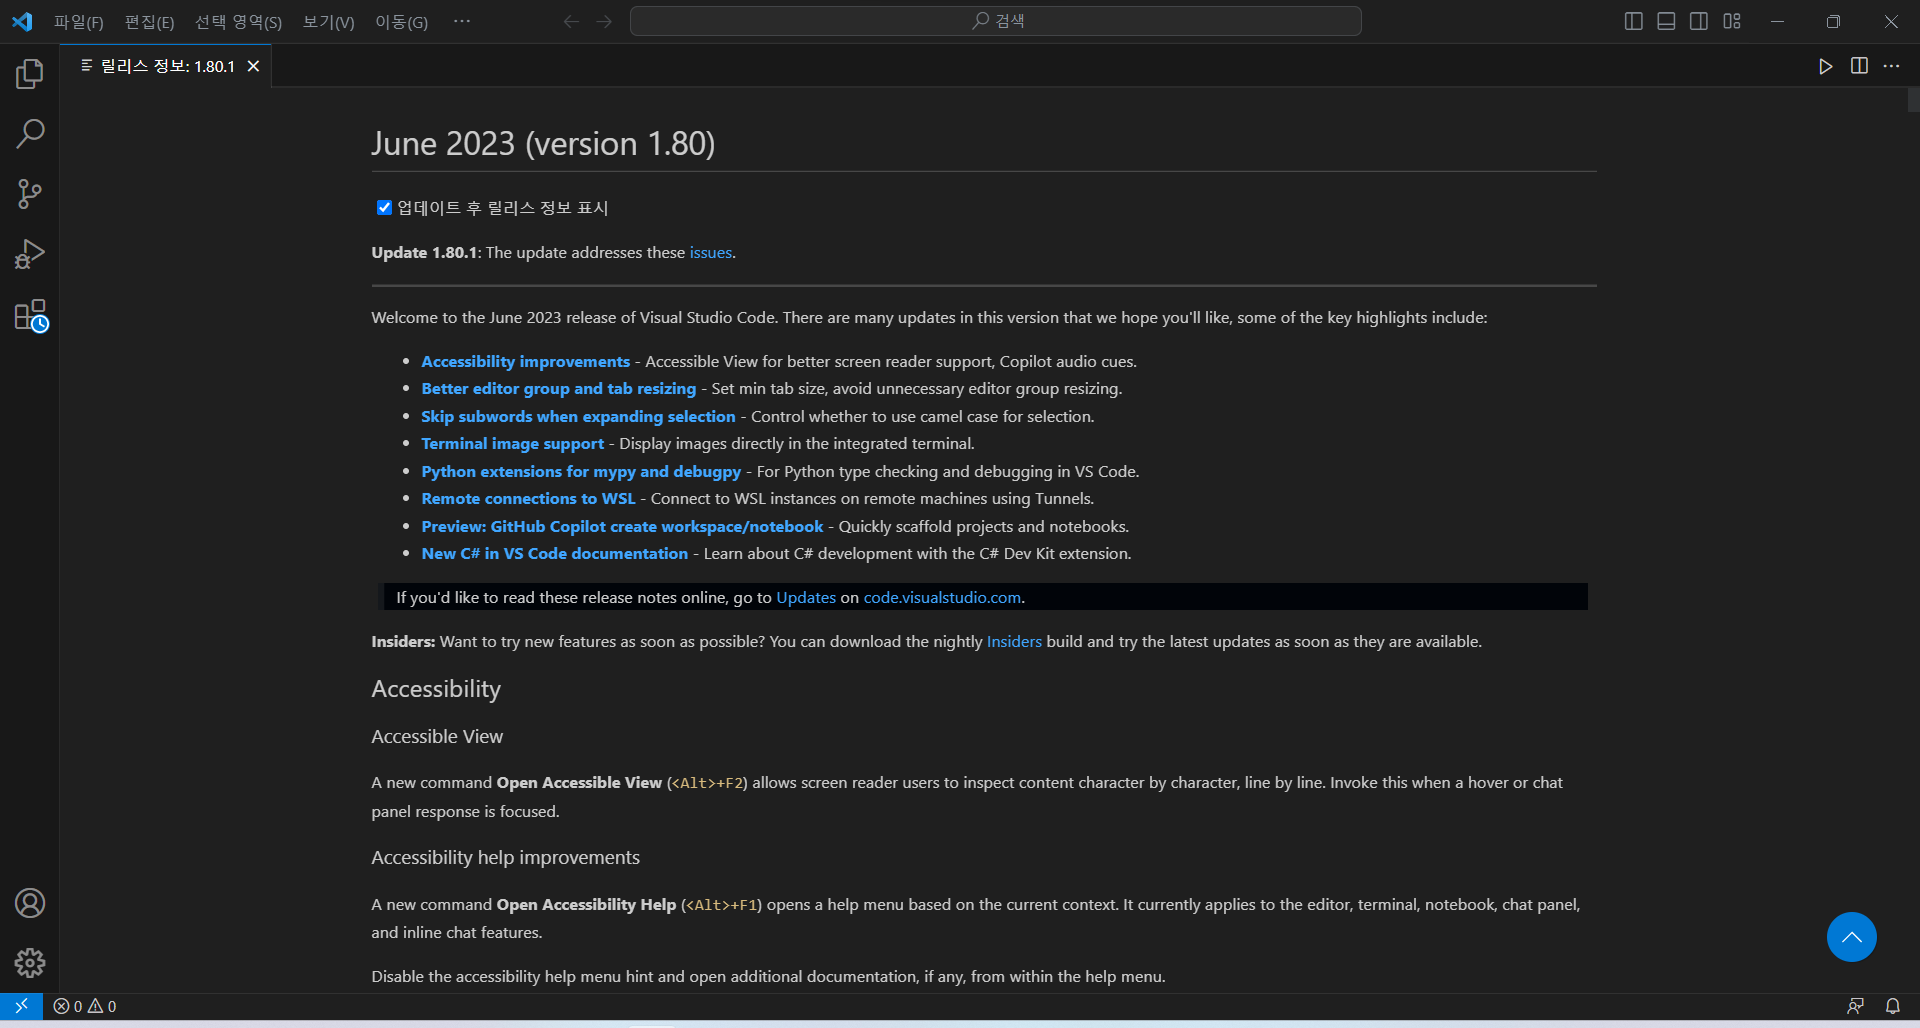Open the issues link for Update 1.80.1
Viewport: 1920px width, 1028px height.
tap(710, 253)
